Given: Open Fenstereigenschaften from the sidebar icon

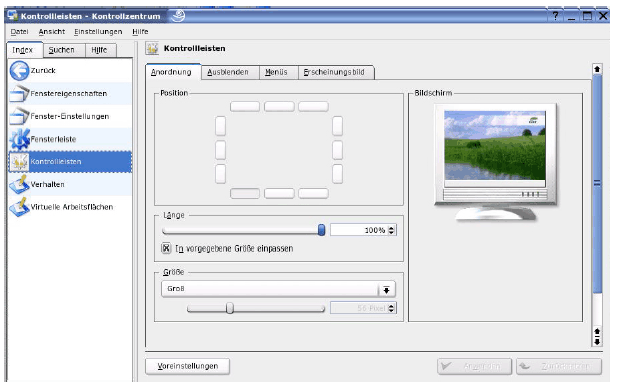Looking at the screenshot, I should coord(19,93).
